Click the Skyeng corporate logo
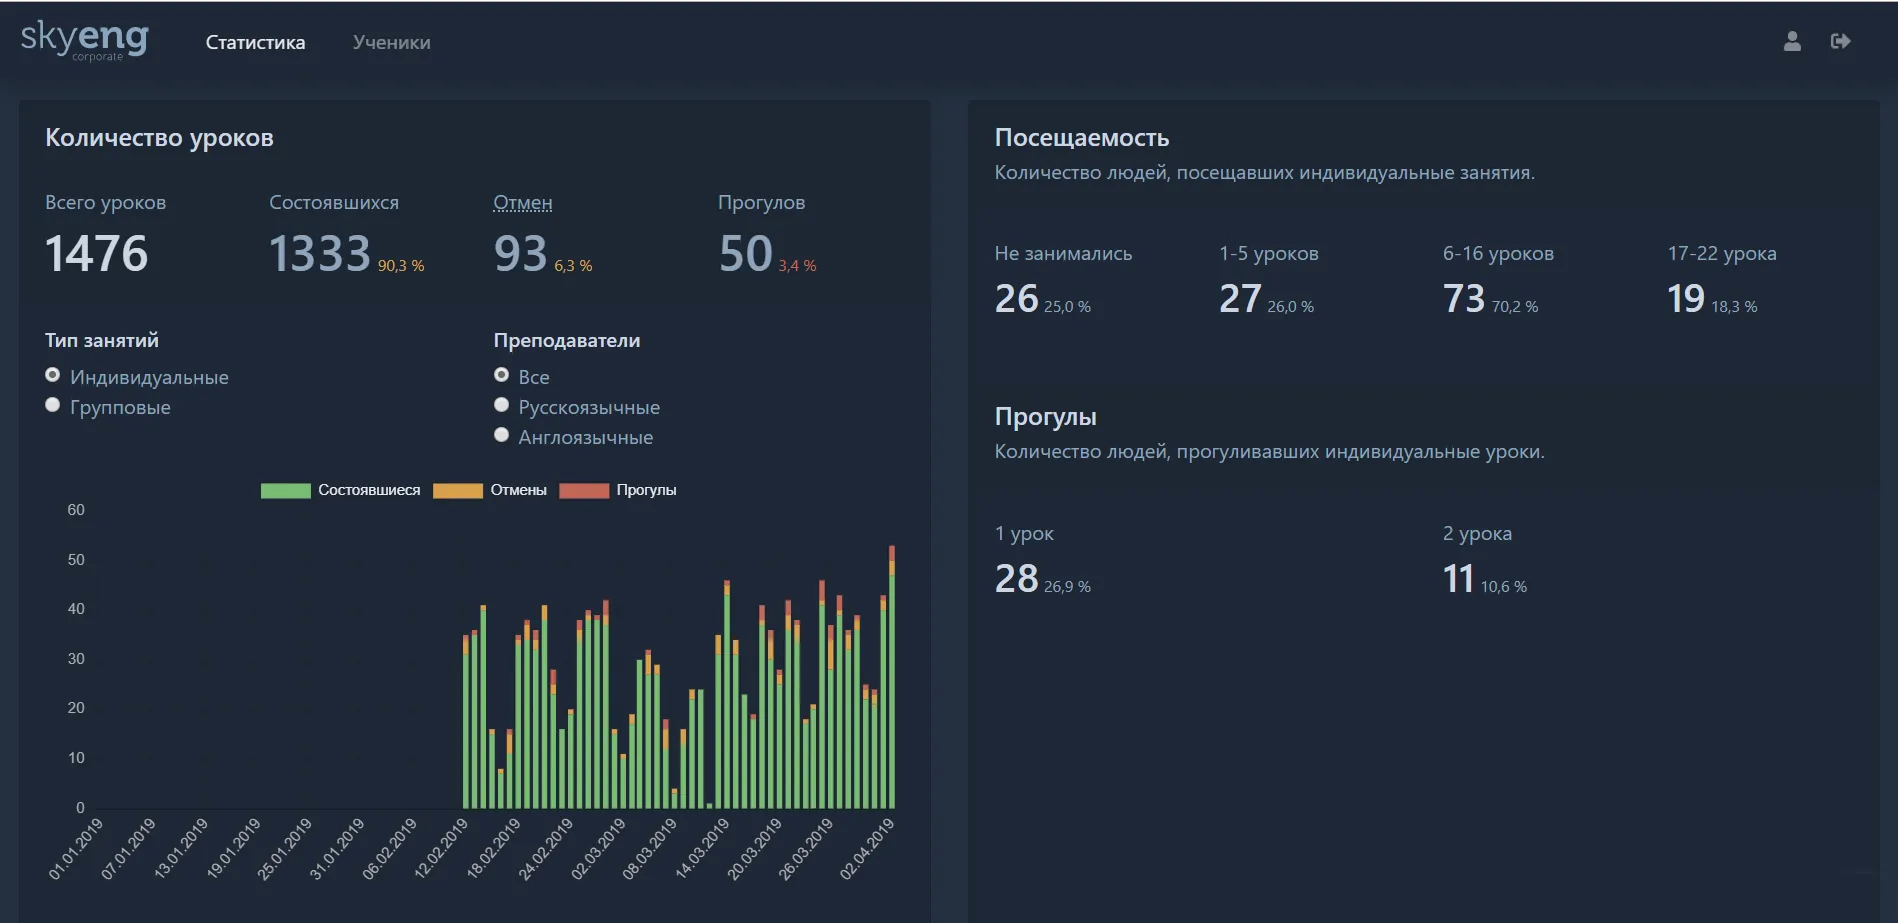The height and width of the screenshot is (923, 1898). tap(85, 40)
